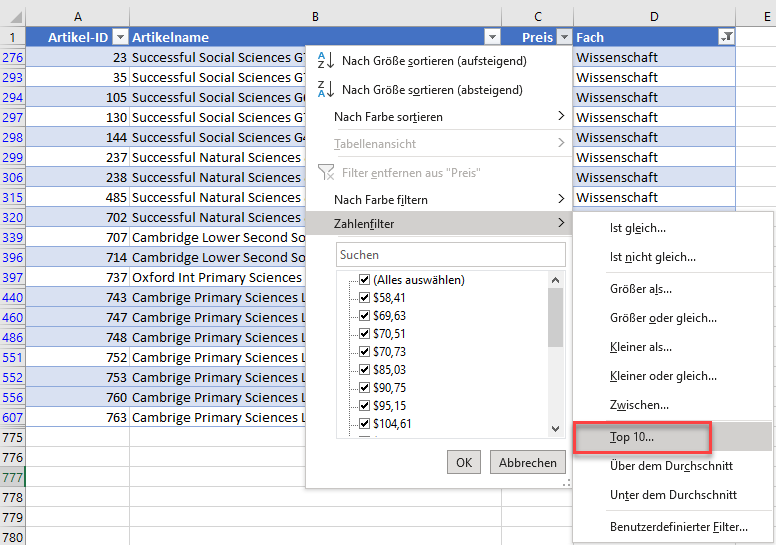Sort descending via Z-A icon

(x=326, y=90)
